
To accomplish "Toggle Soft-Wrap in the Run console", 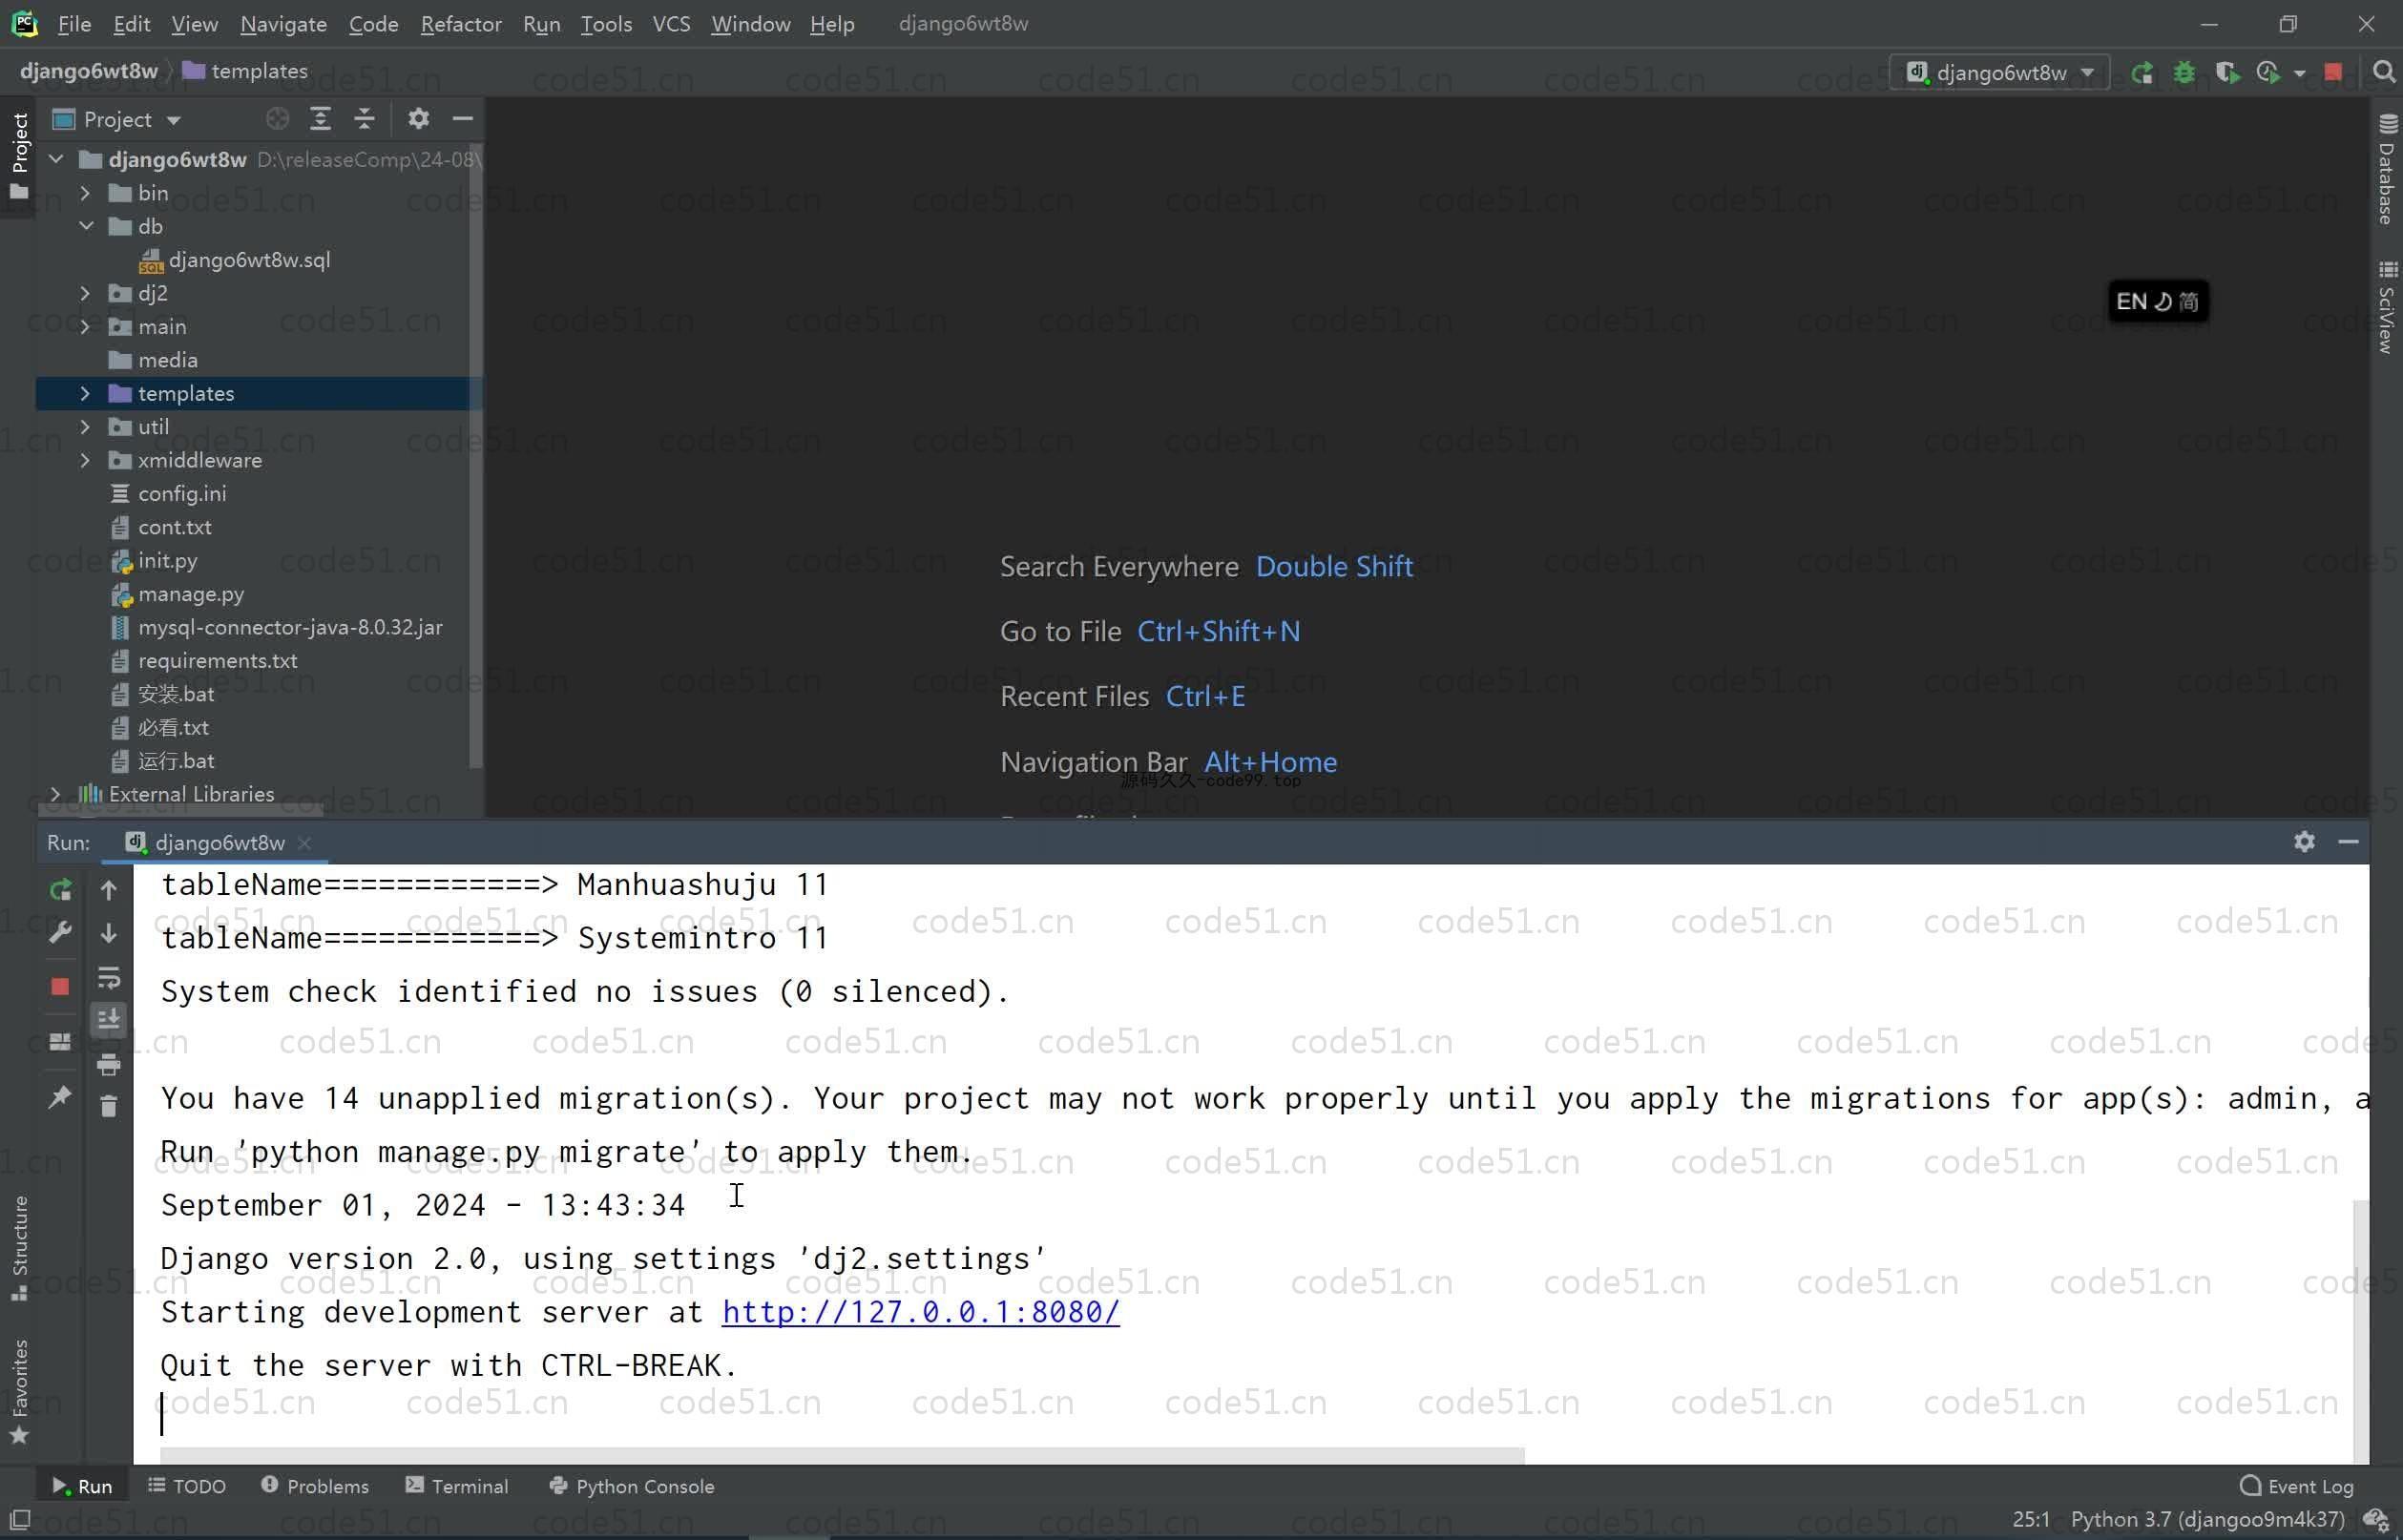I will (109, 977).
